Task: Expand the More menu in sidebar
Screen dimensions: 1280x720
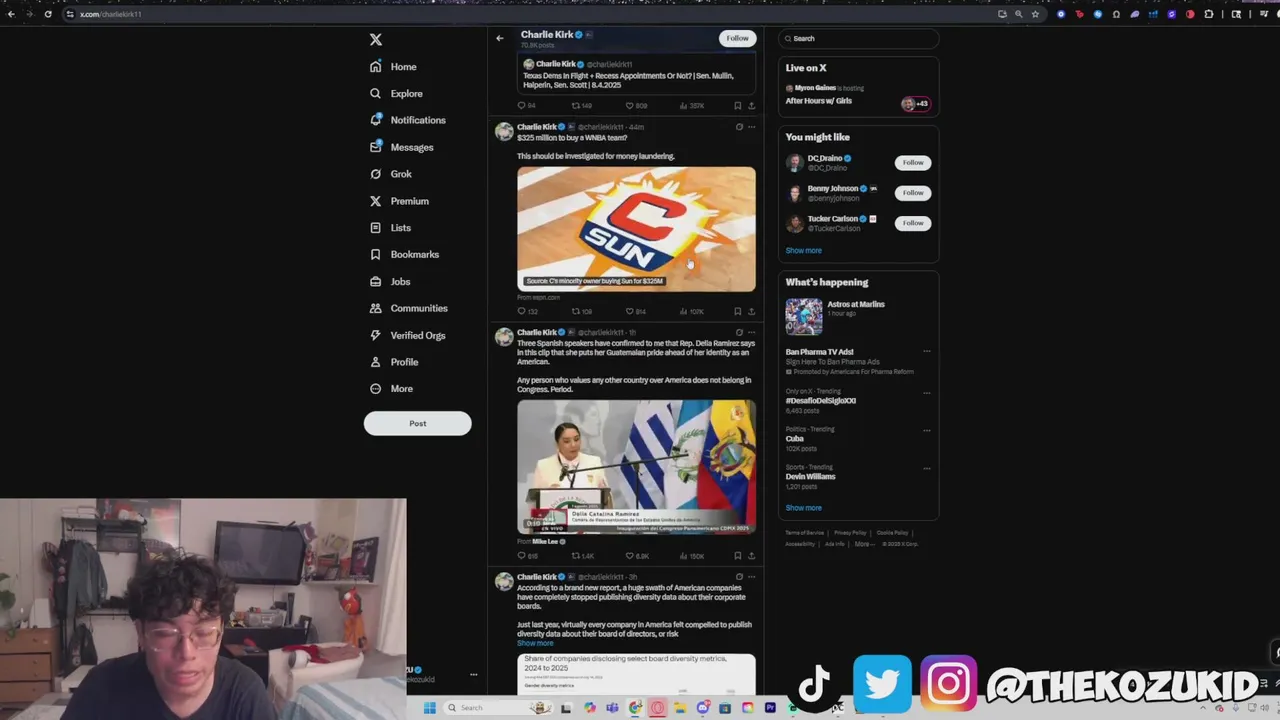Action: (x=391, y=389)
